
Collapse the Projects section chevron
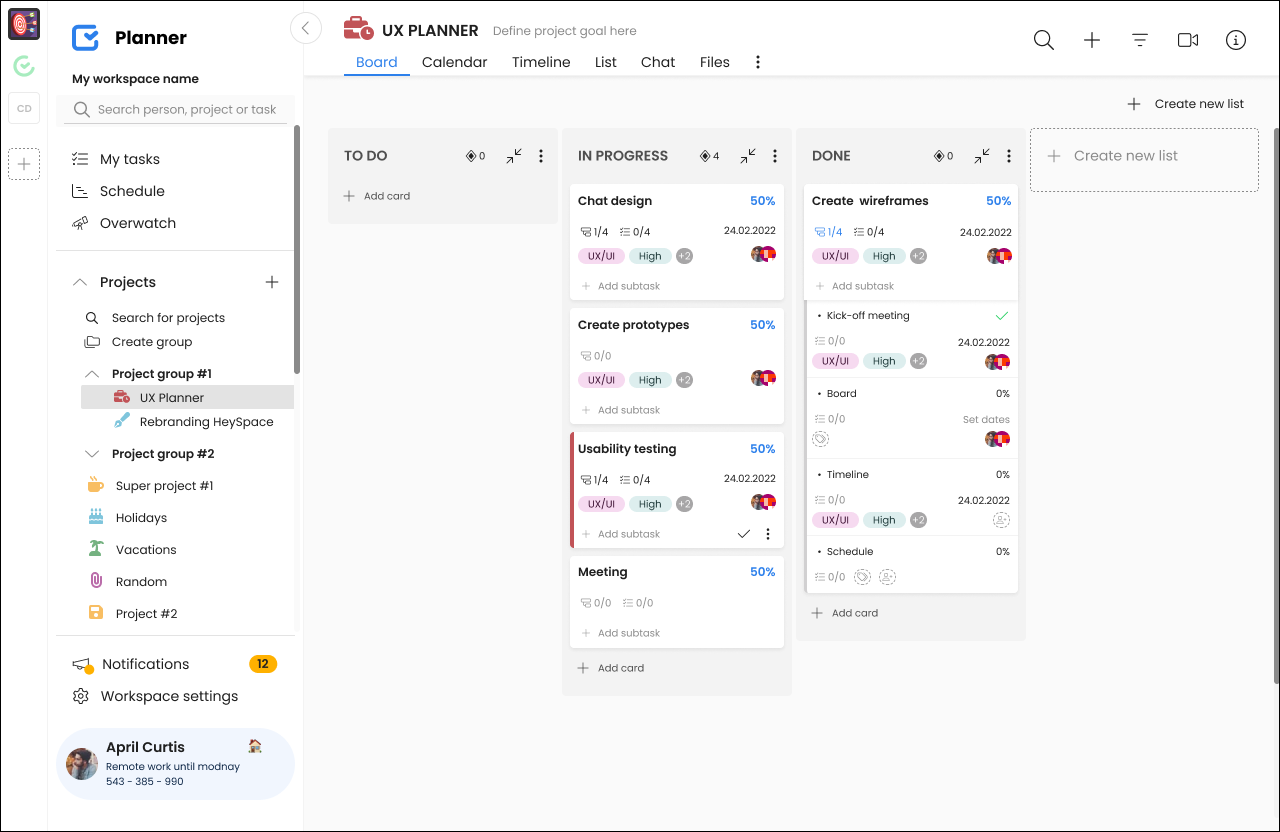pos(80,282)
